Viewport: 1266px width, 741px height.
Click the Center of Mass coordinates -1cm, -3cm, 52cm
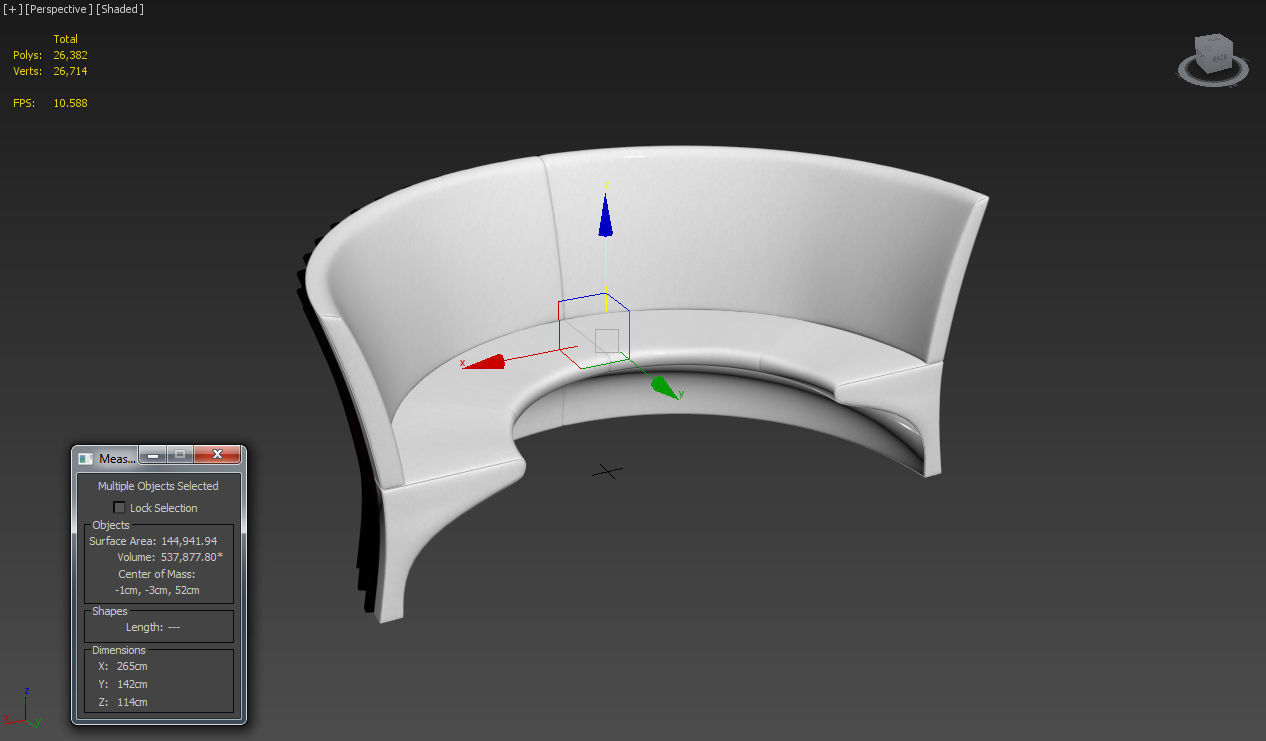pos(157,590)
